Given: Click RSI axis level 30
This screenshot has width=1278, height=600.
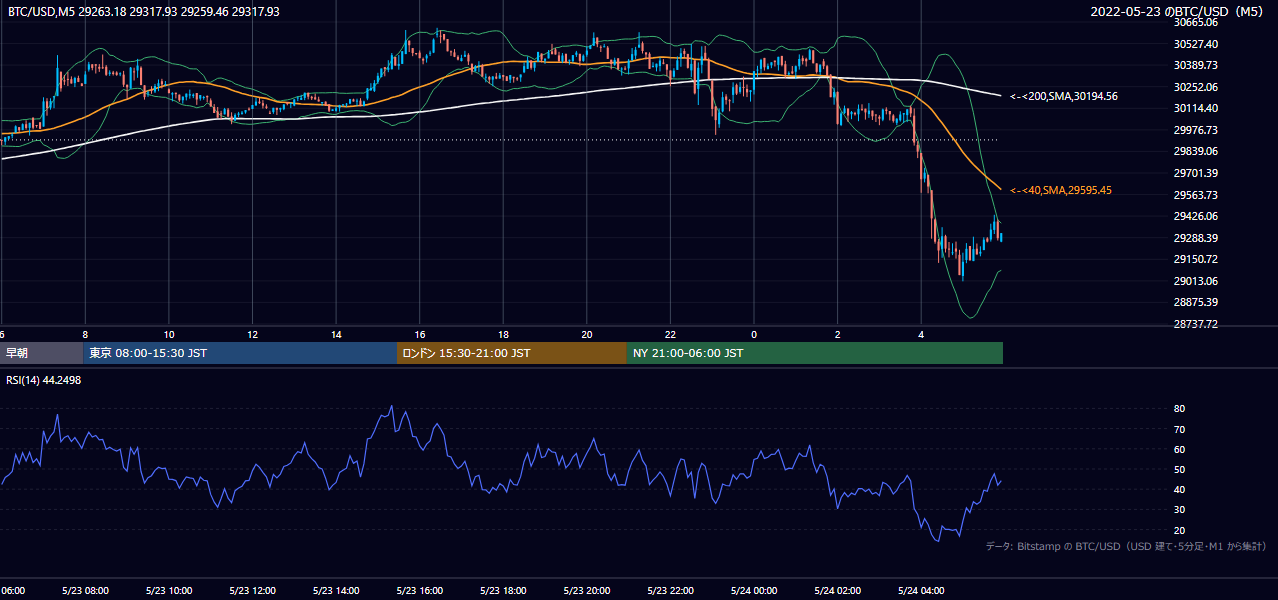Looking at the screenshot, I should [x=1180, y=510].
